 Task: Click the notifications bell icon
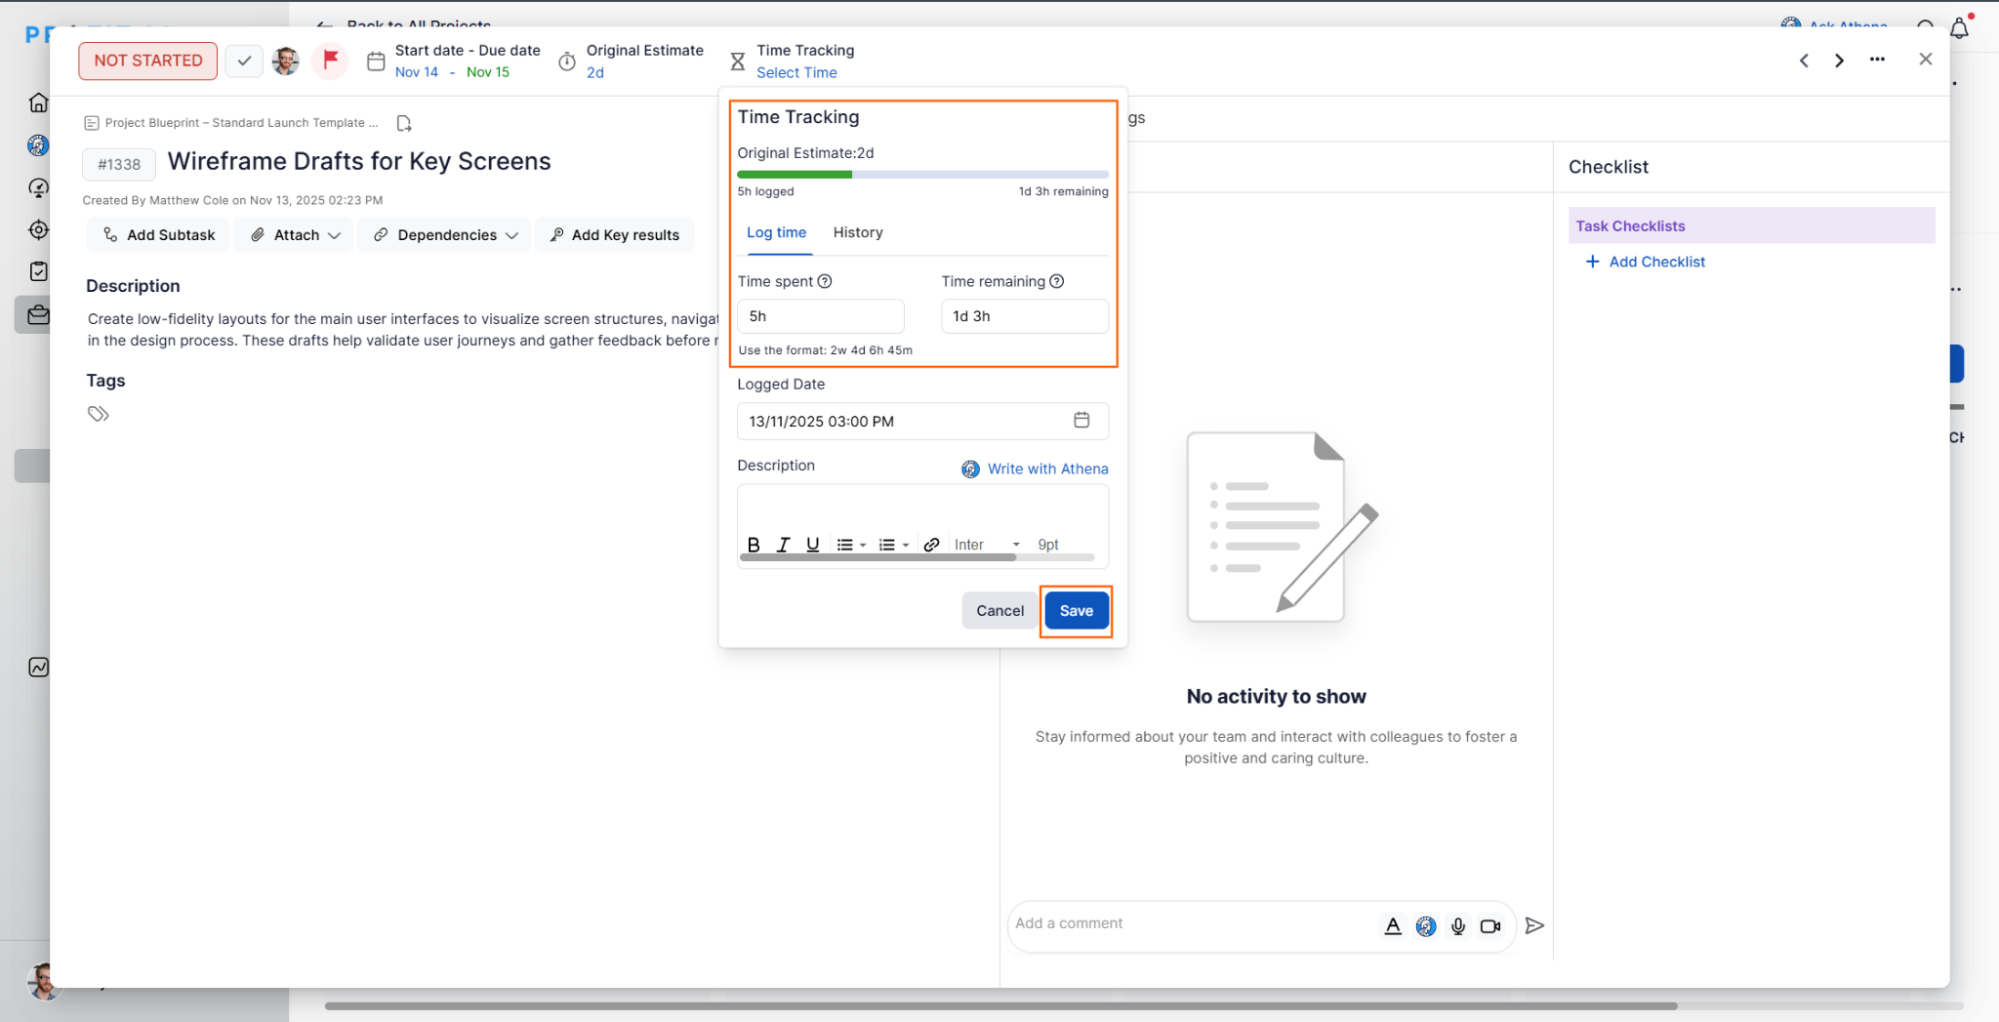tap(1960, 28)
